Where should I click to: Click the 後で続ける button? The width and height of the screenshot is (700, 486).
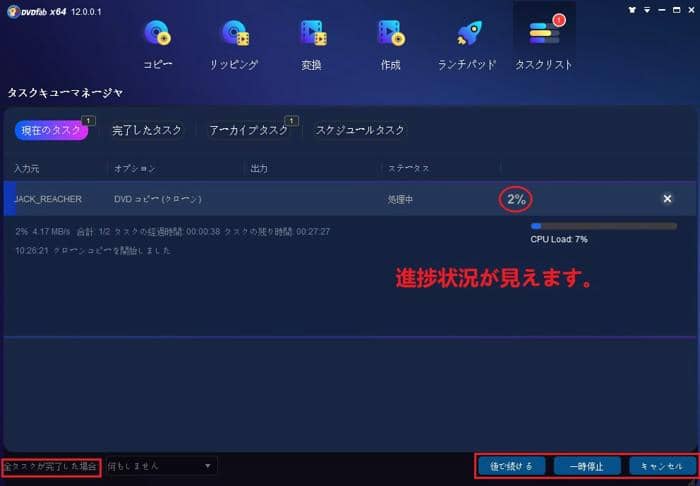512,466
